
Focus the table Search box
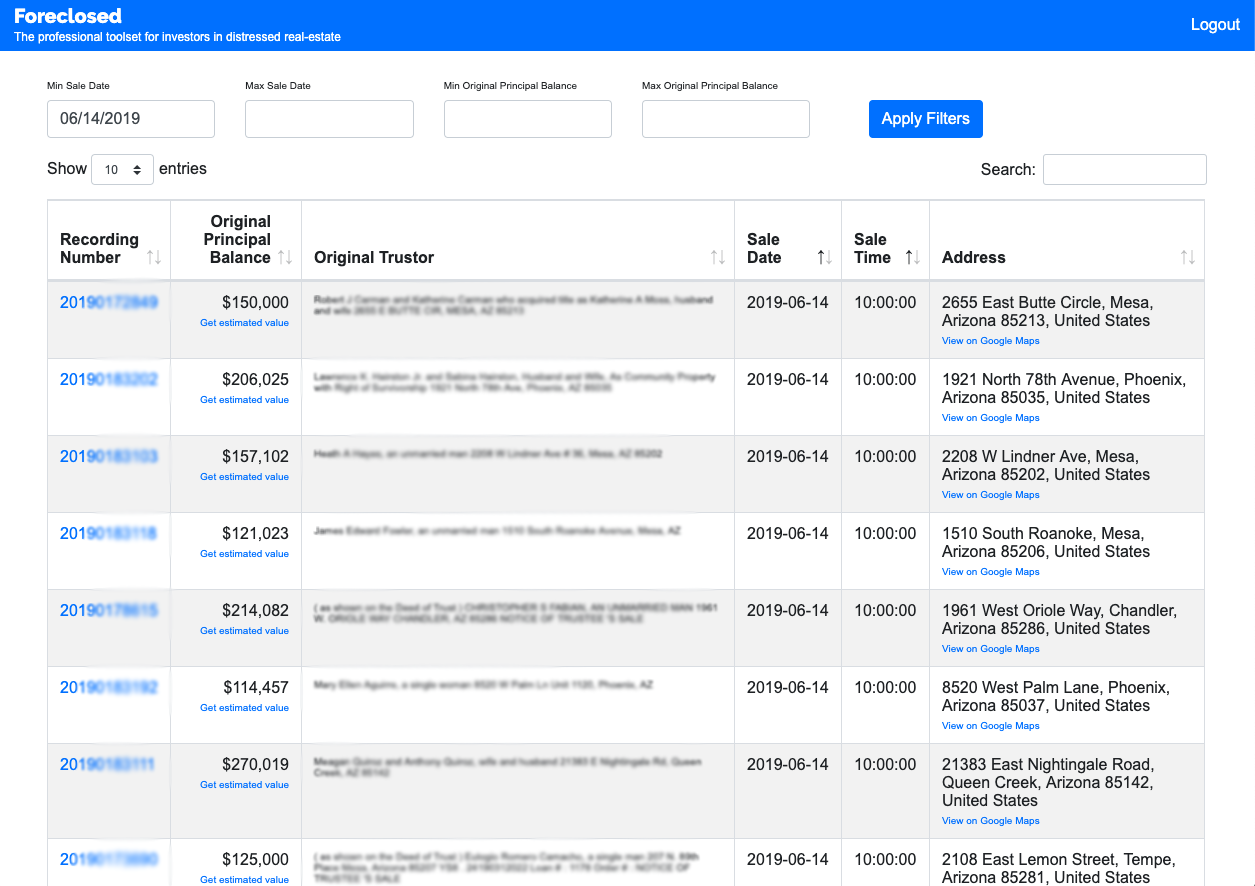point(1124,169)
